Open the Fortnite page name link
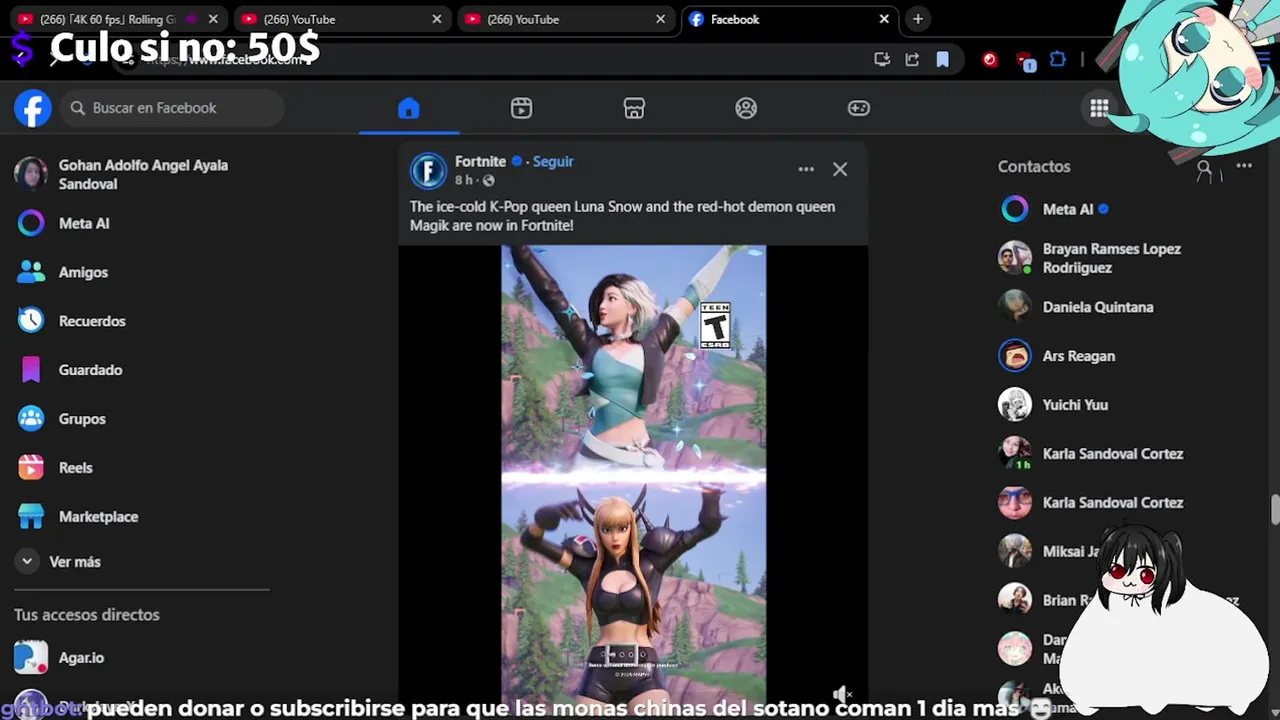Viewport: 1280px width, 720px height. [480, 161]
